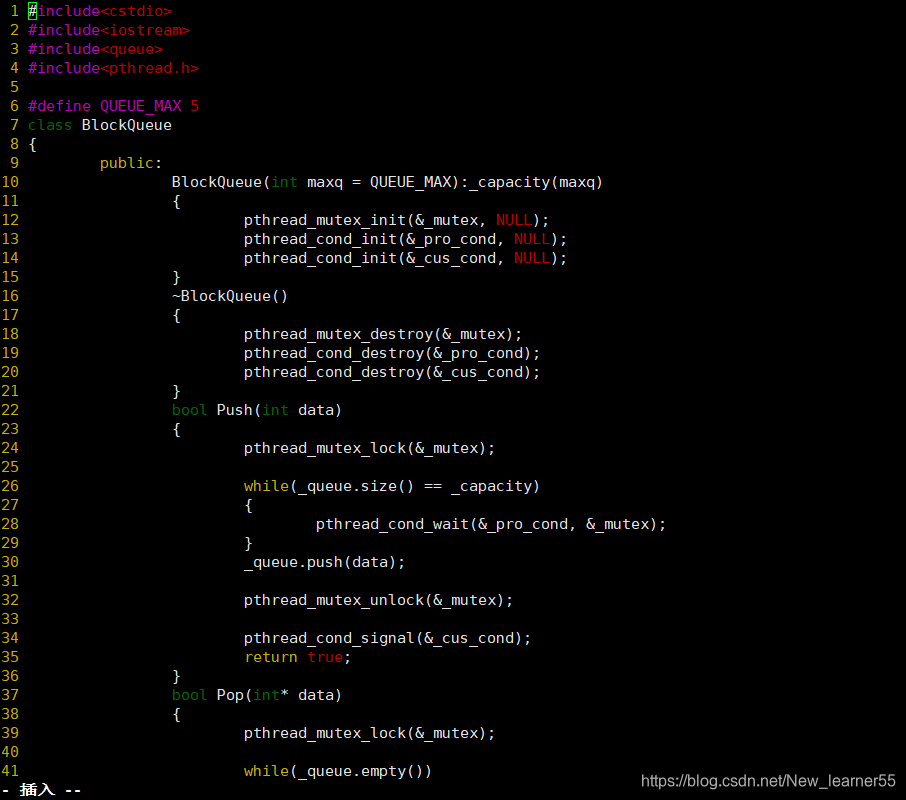Click the #include<pthread.h> line
This screenshot has width=906, height=800.
click(x=113, y=68)
